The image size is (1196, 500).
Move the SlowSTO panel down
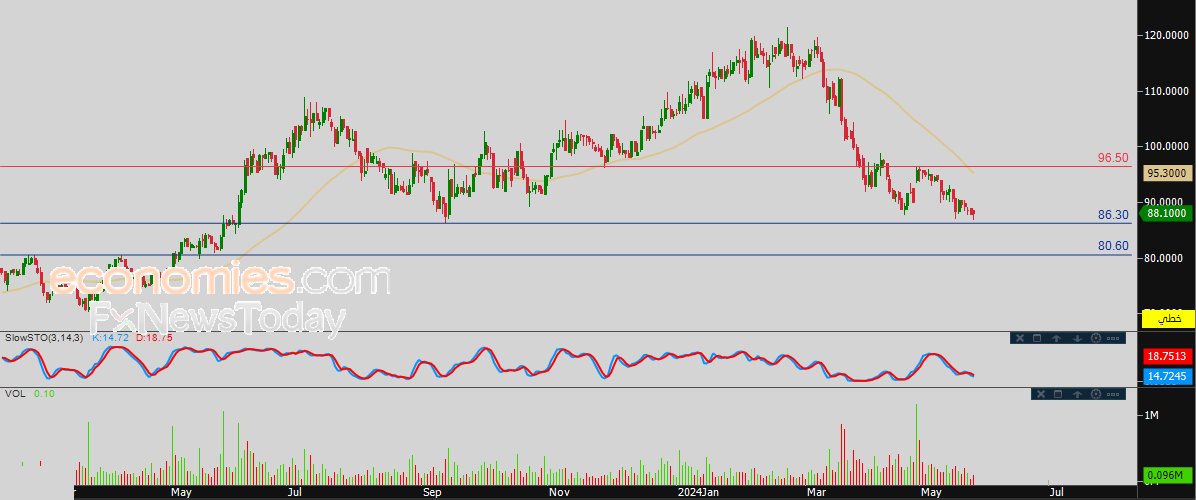pos(1076,338)
